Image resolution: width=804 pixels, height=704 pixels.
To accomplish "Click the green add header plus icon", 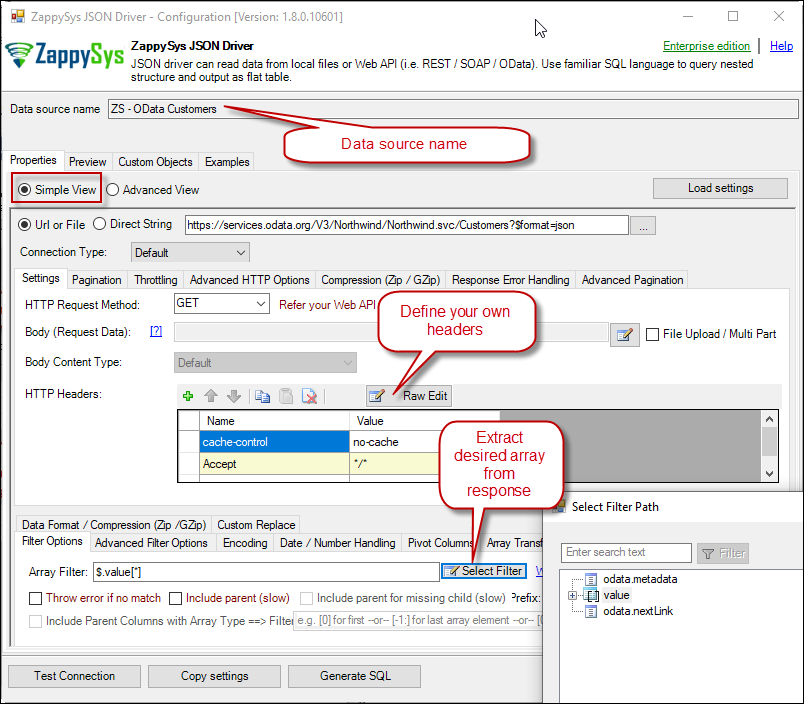I will [188, 396].
